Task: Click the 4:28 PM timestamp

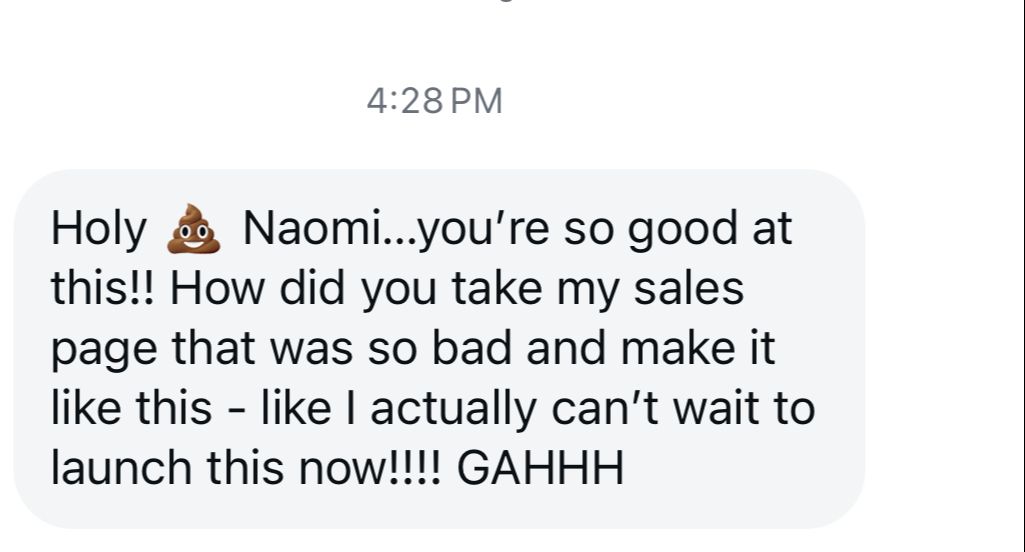Action: [435, 101]
